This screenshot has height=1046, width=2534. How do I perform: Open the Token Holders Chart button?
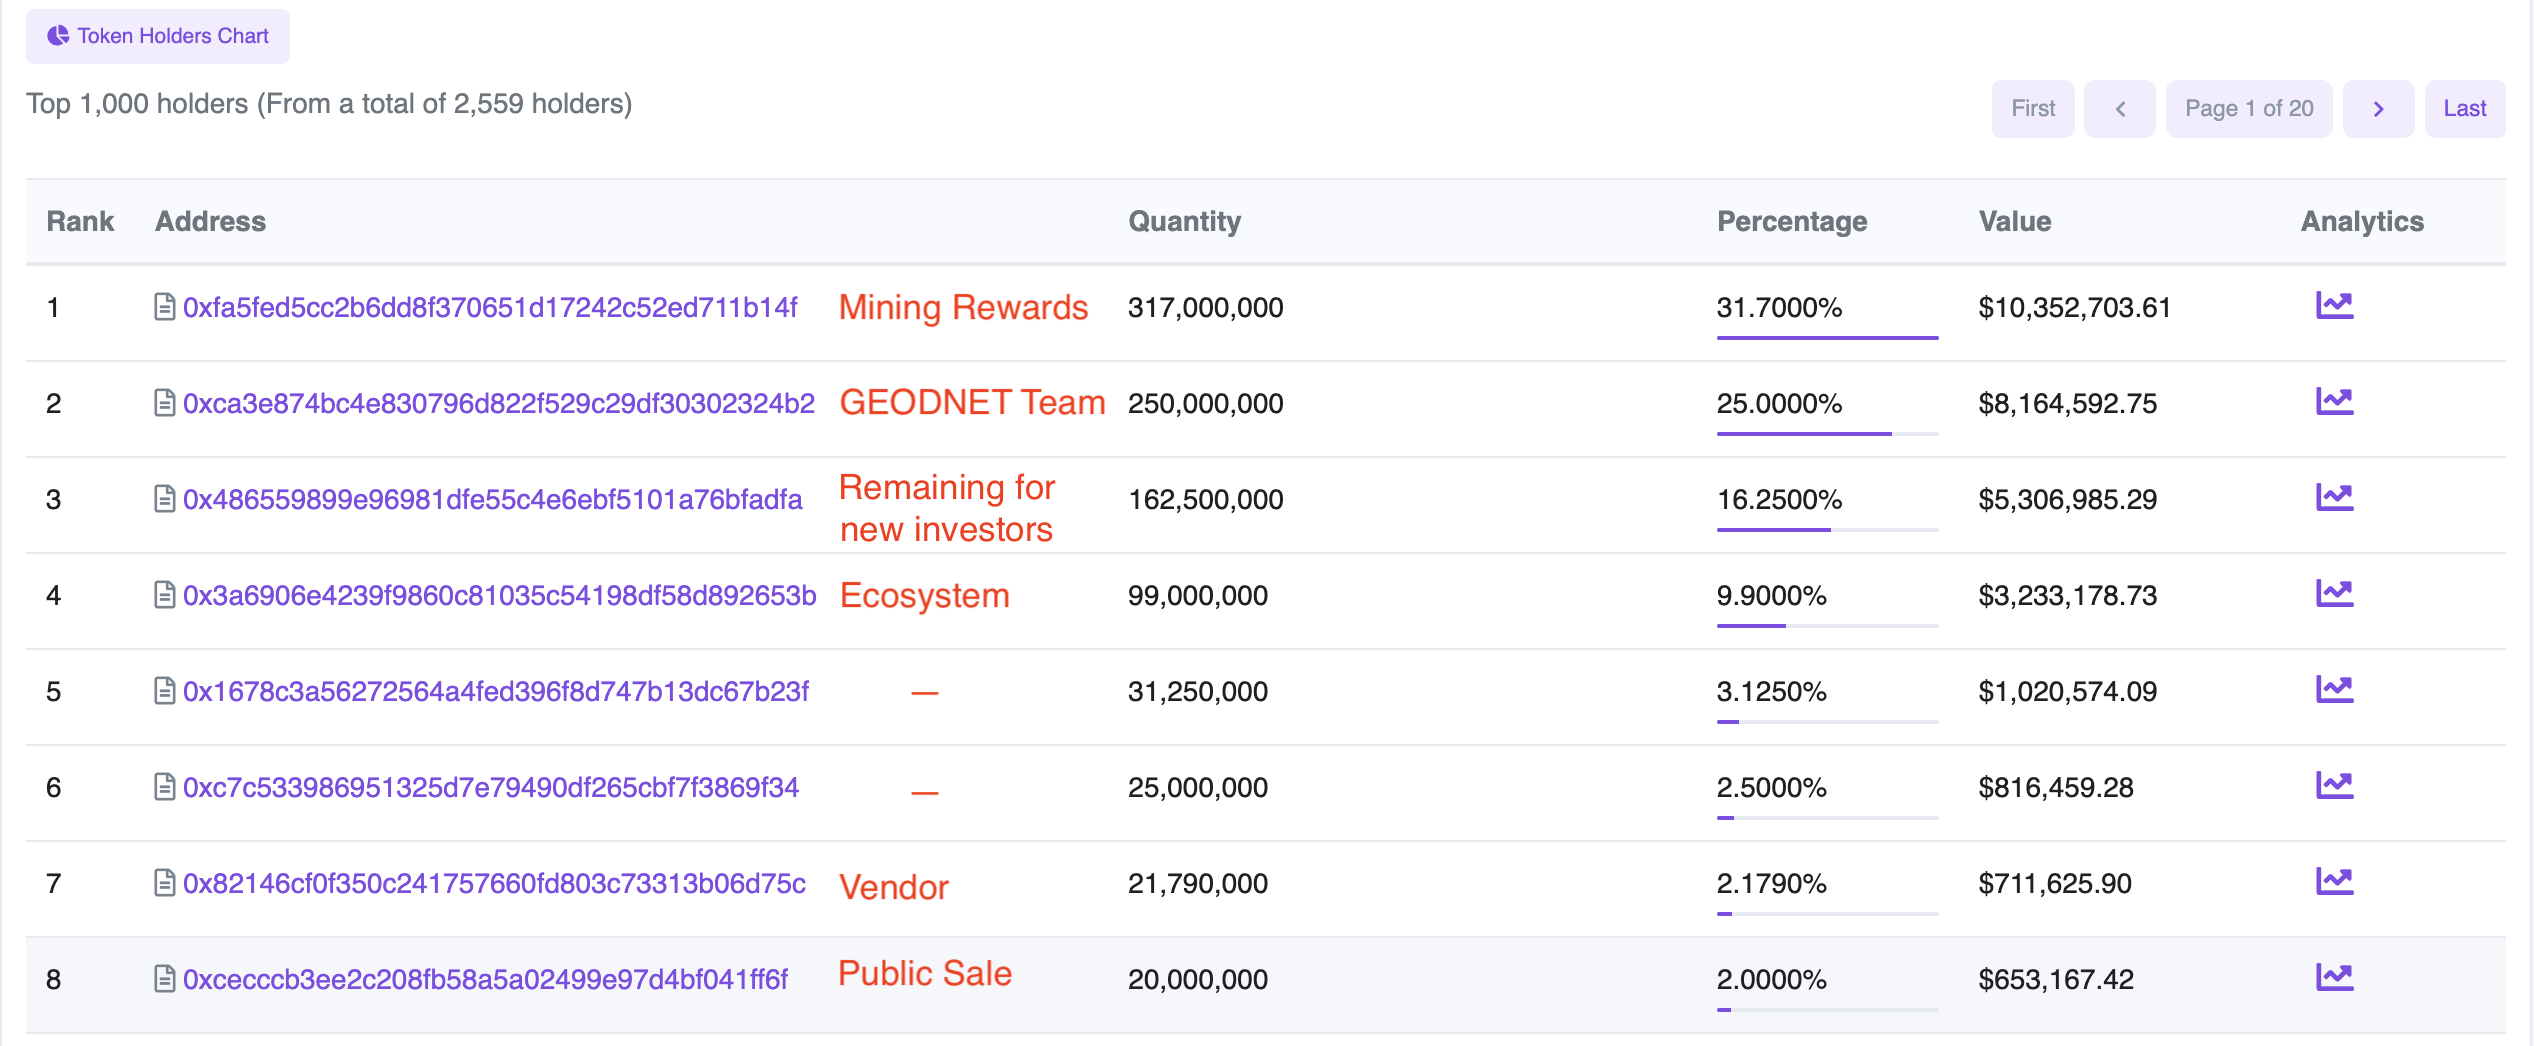click(158, 36)
